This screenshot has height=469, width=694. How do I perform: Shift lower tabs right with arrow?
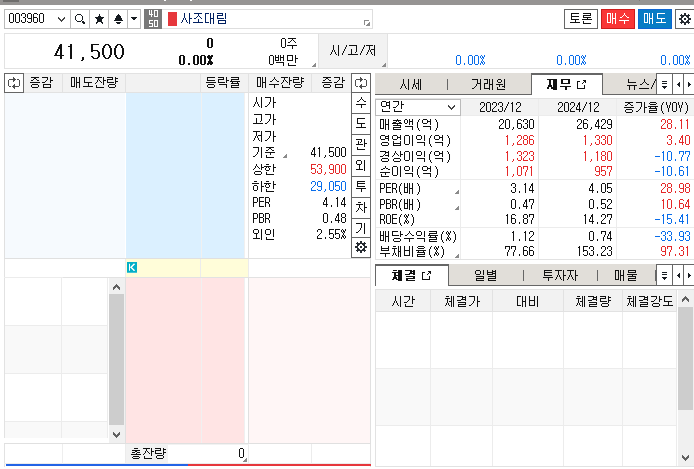[x=689, y=276]
